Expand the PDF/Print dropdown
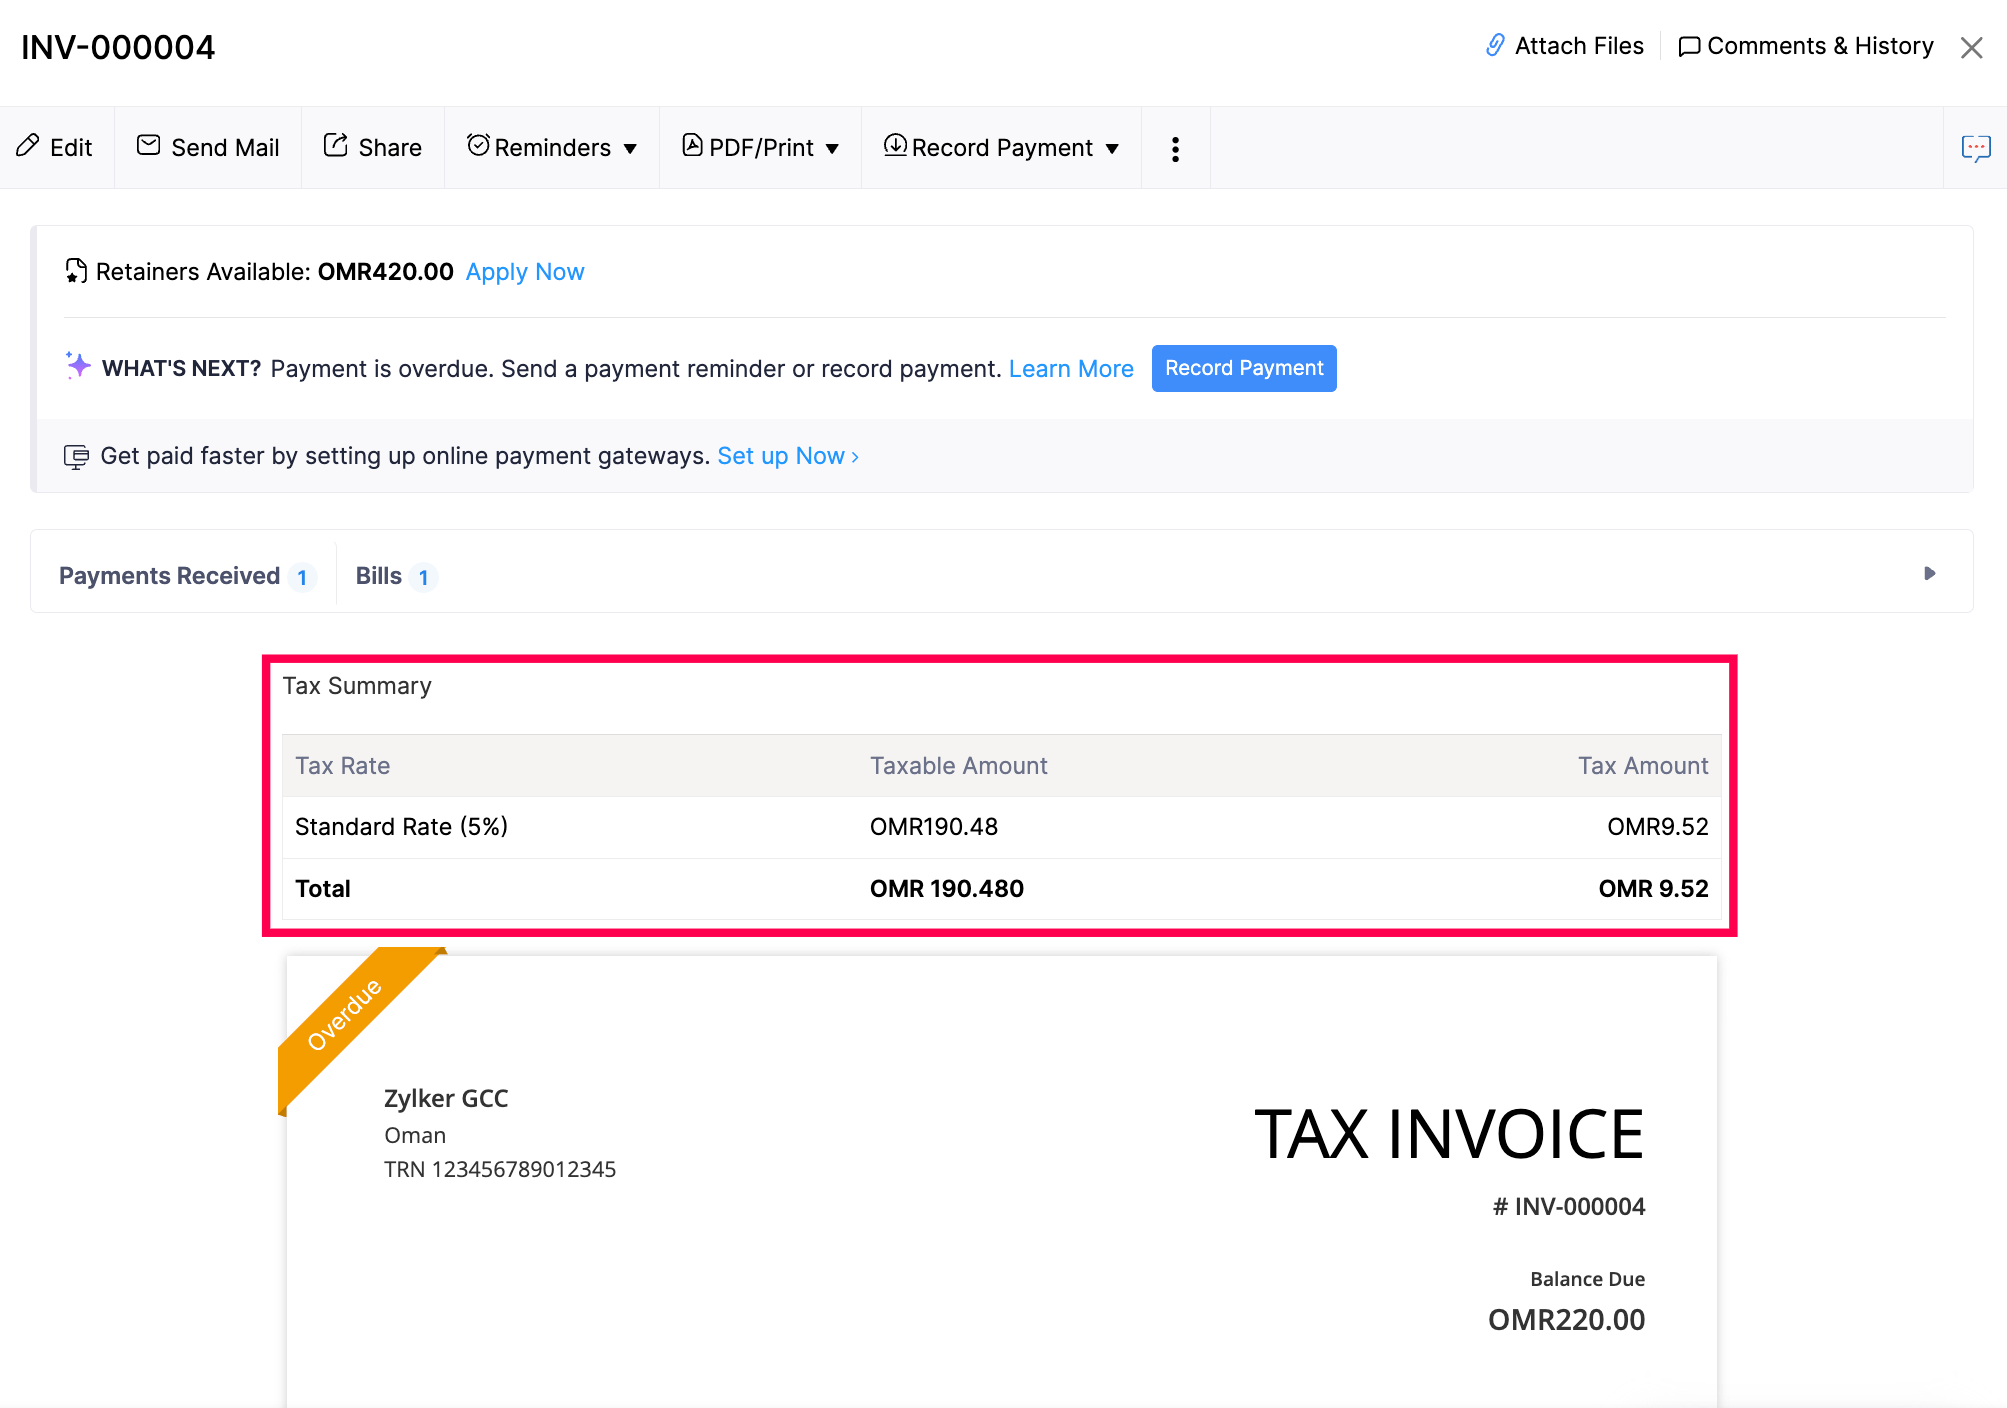This screenshot has height=1408, width=2007. click(833, 147)
